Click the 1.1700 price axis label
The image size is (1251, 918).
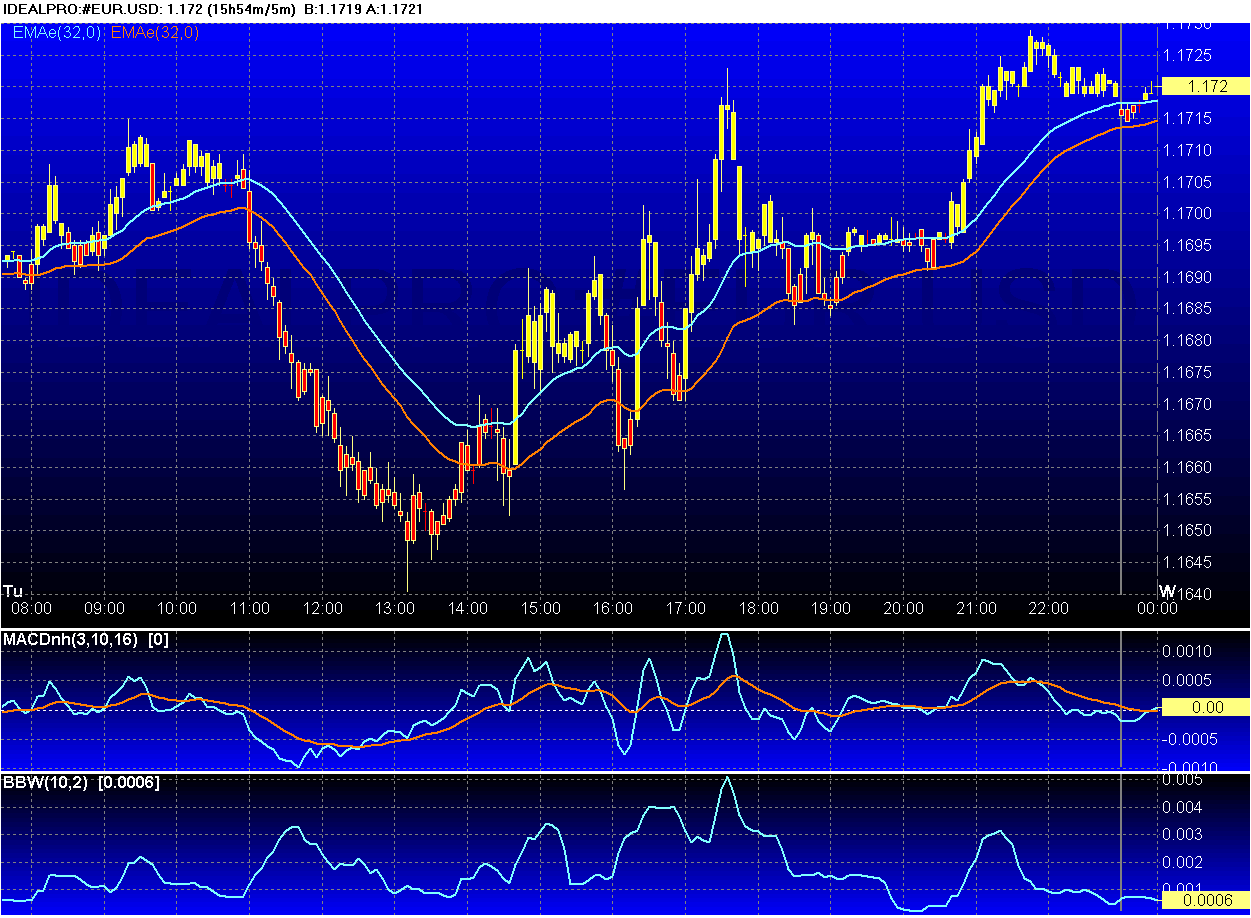point(1190,213)
